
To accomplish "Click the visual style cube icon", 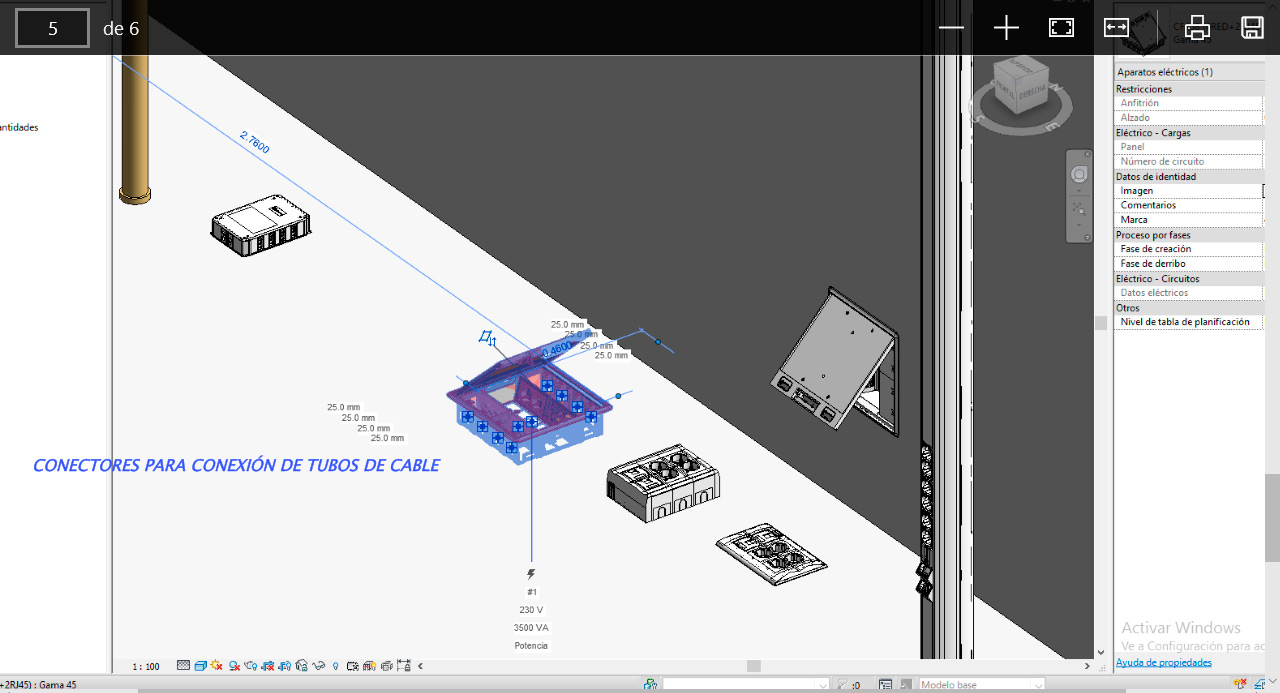I will tap(200, 666).
